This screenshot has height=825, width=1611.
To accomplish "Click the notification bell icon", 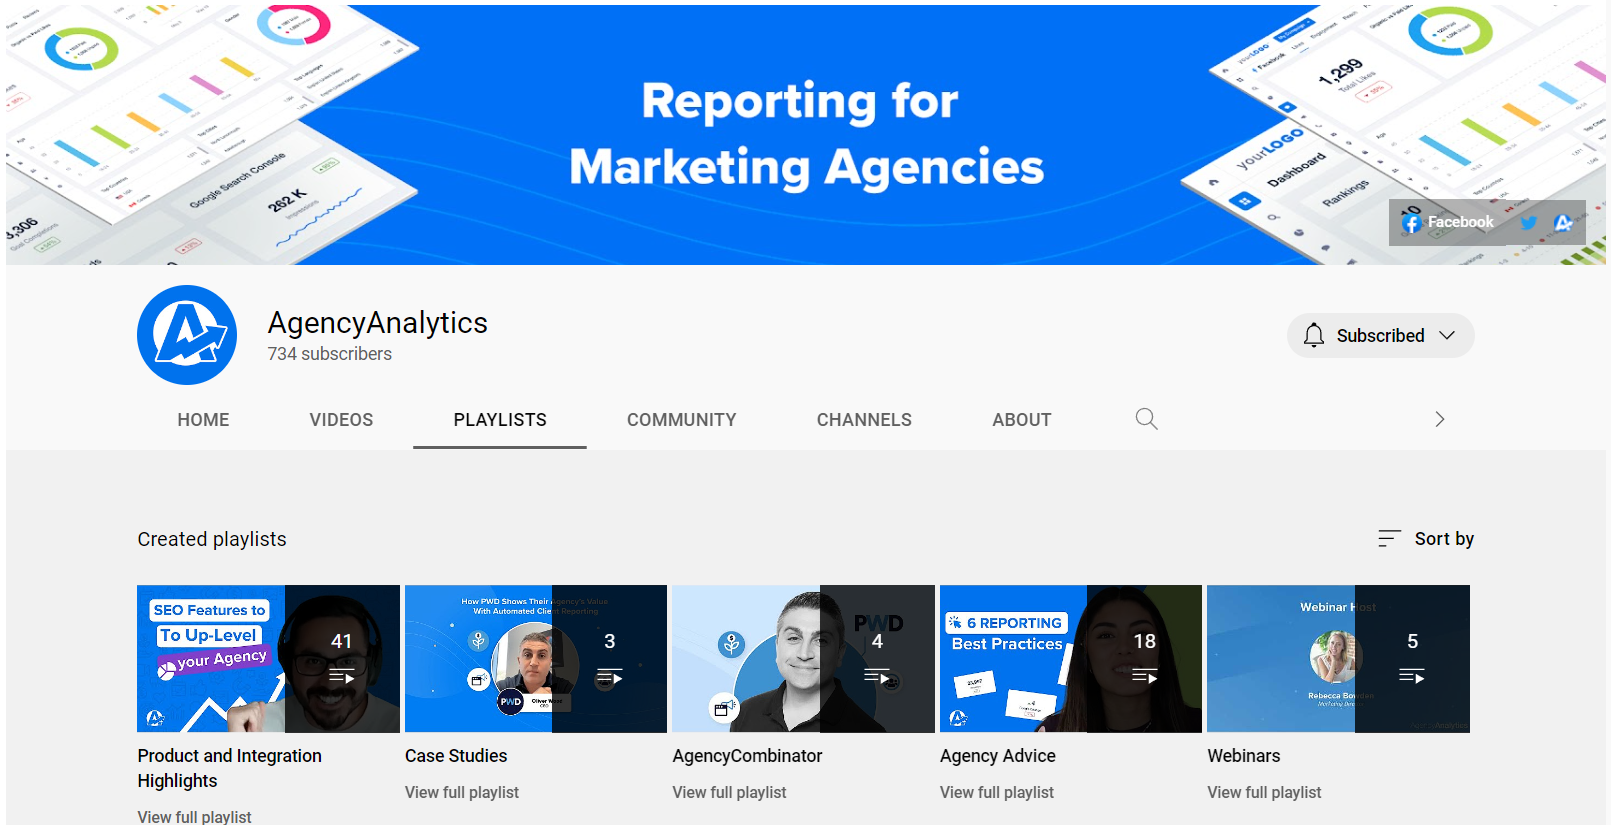I will pos(1314,336).
